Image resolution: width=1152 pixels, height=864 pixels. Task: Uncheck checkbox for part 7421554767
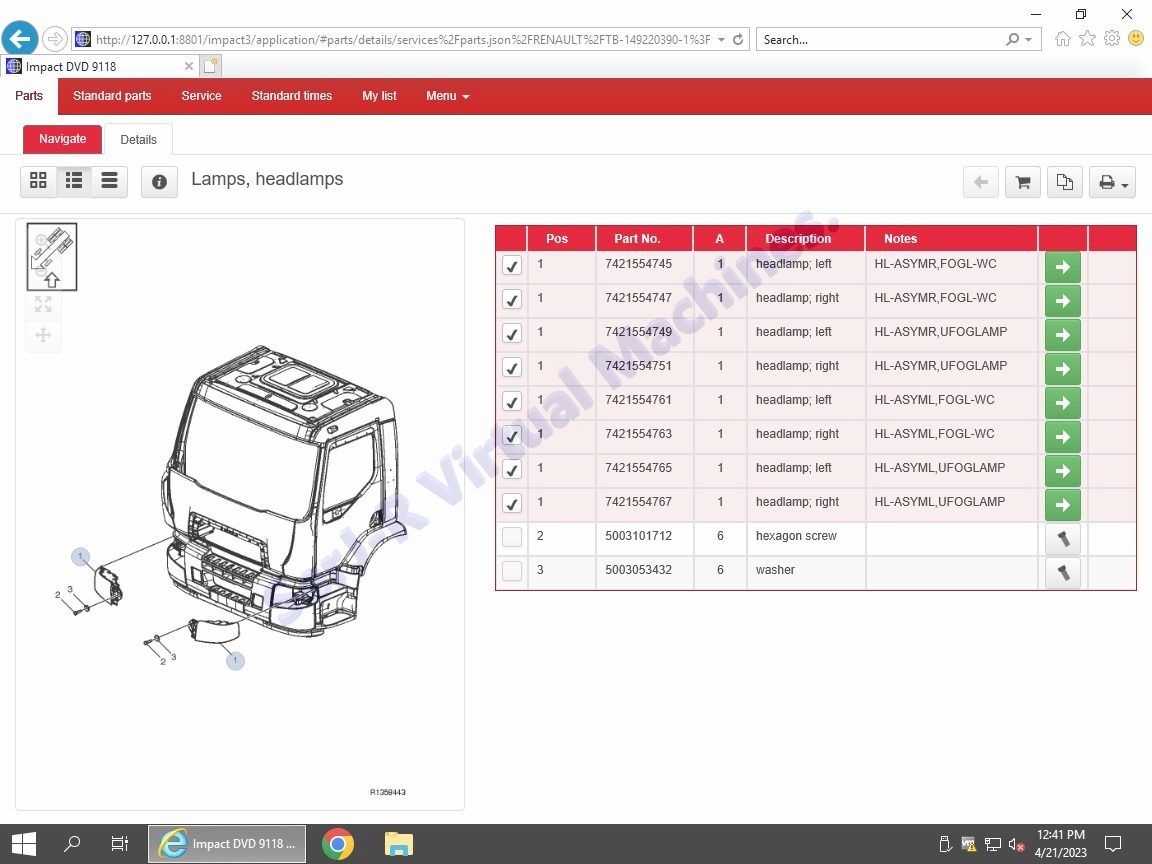tap(512, 503)
